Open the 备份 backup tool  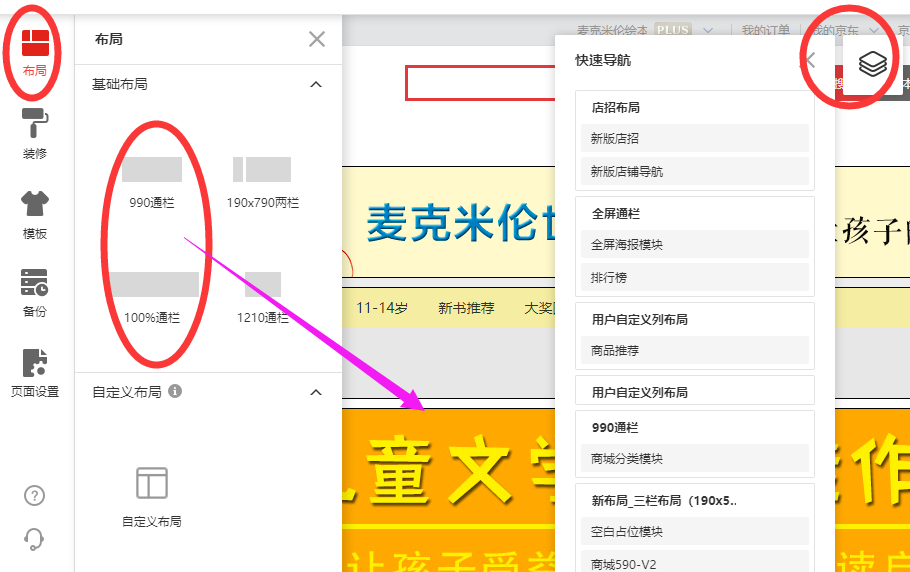tap(35, 293)
